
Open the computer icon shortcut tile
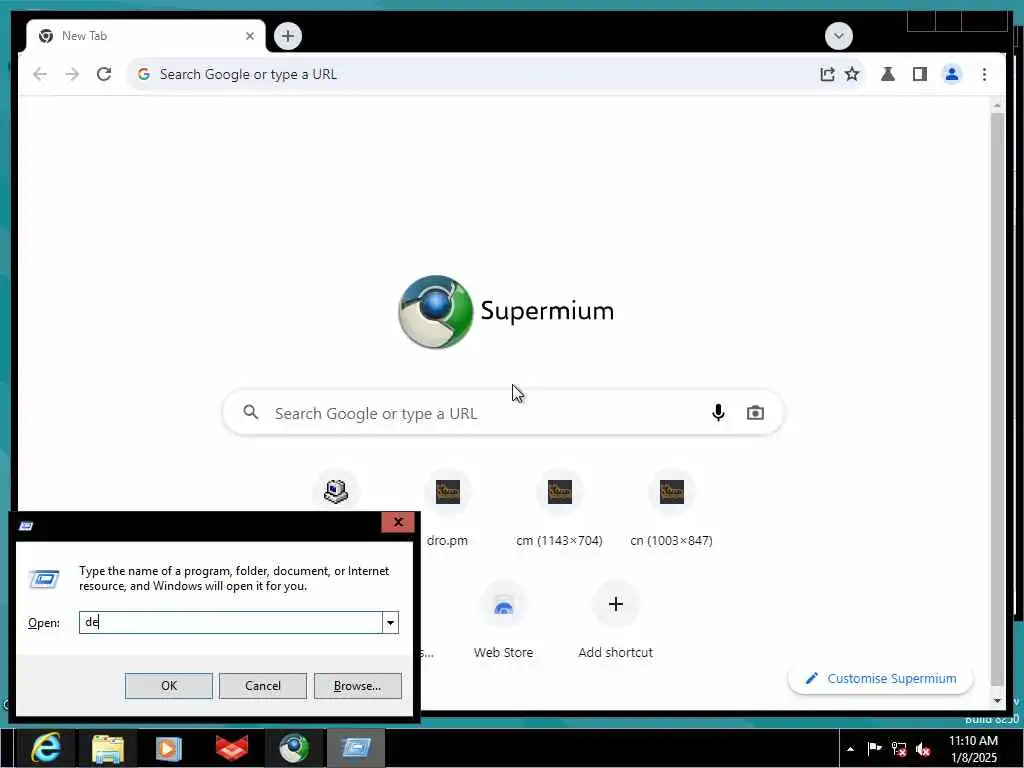coord(336,492)
